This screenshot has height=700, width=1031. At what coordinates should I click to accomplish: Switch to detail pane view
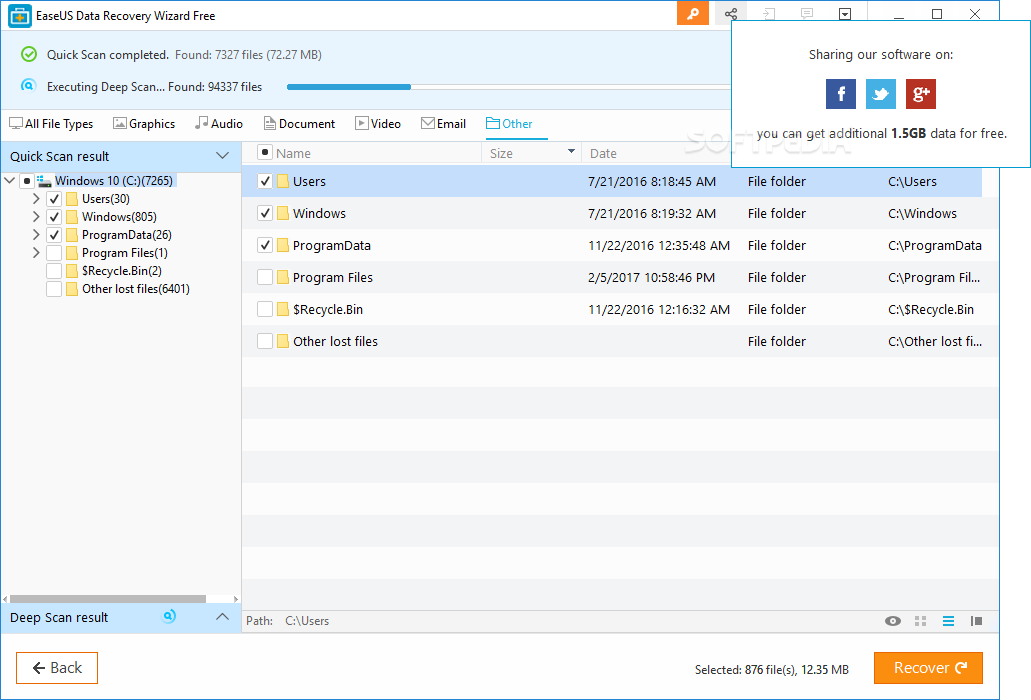click(x=976, y=621)
